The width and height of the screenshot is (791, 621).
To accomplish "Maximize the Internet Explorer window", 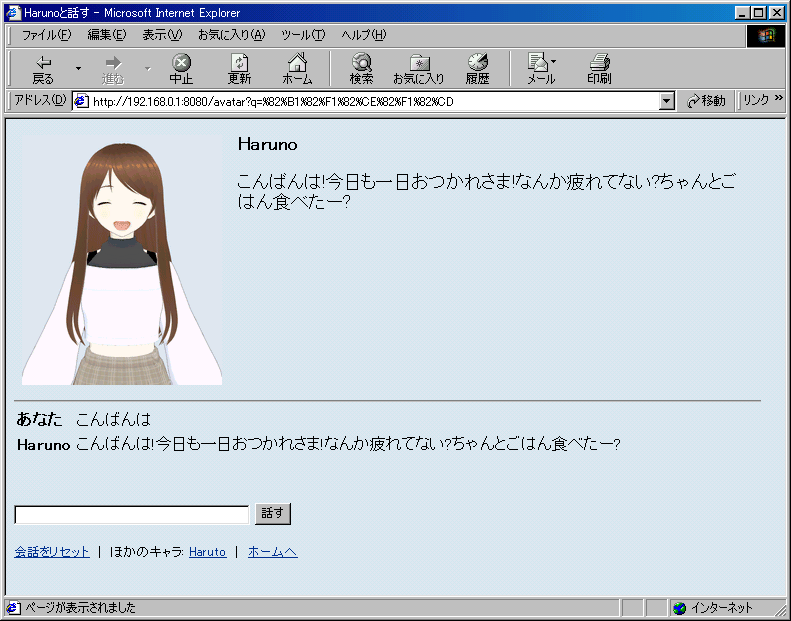I will point(758,13).
